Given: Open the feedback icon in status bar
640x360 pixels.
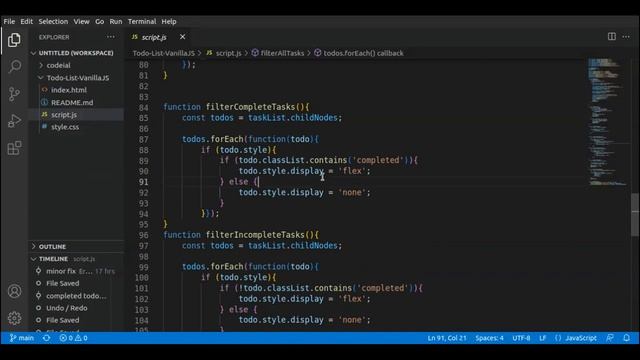Looking at the screenshot, I should click(610, 338).
